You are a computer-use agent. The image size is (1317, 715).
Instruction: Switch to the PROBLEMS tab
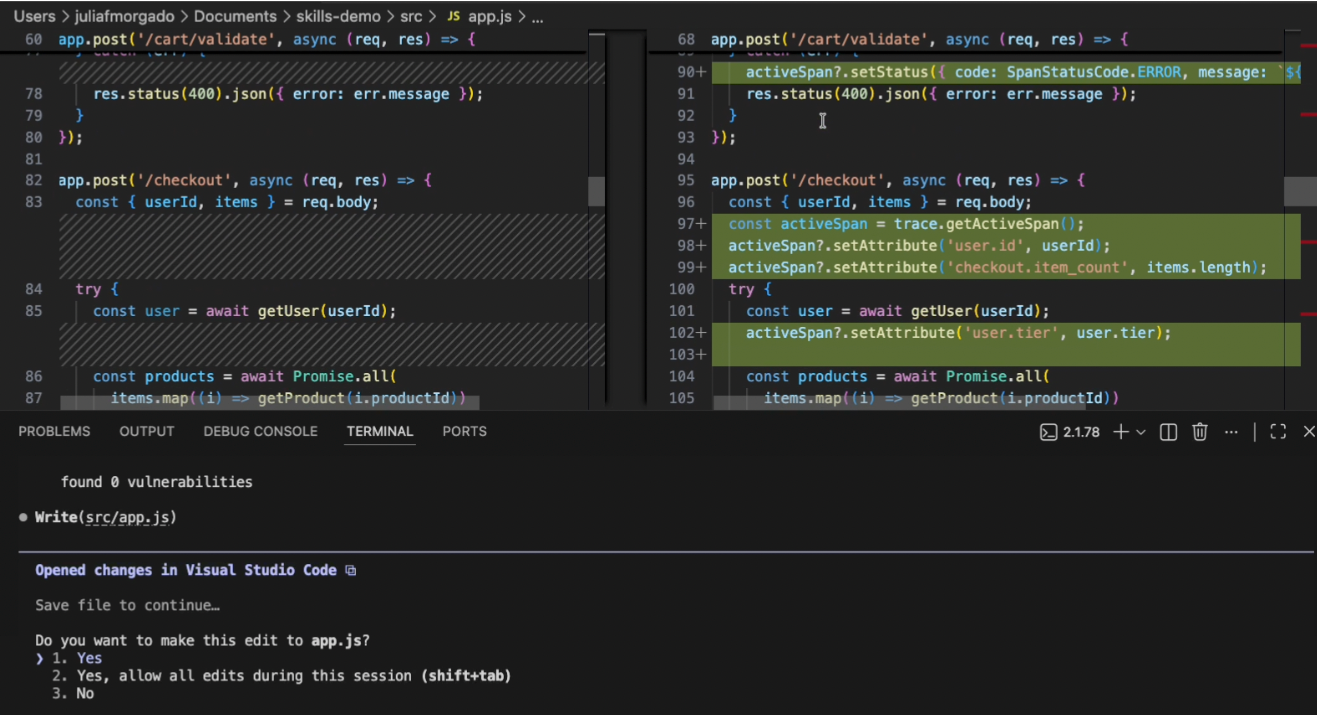(54, 431)
